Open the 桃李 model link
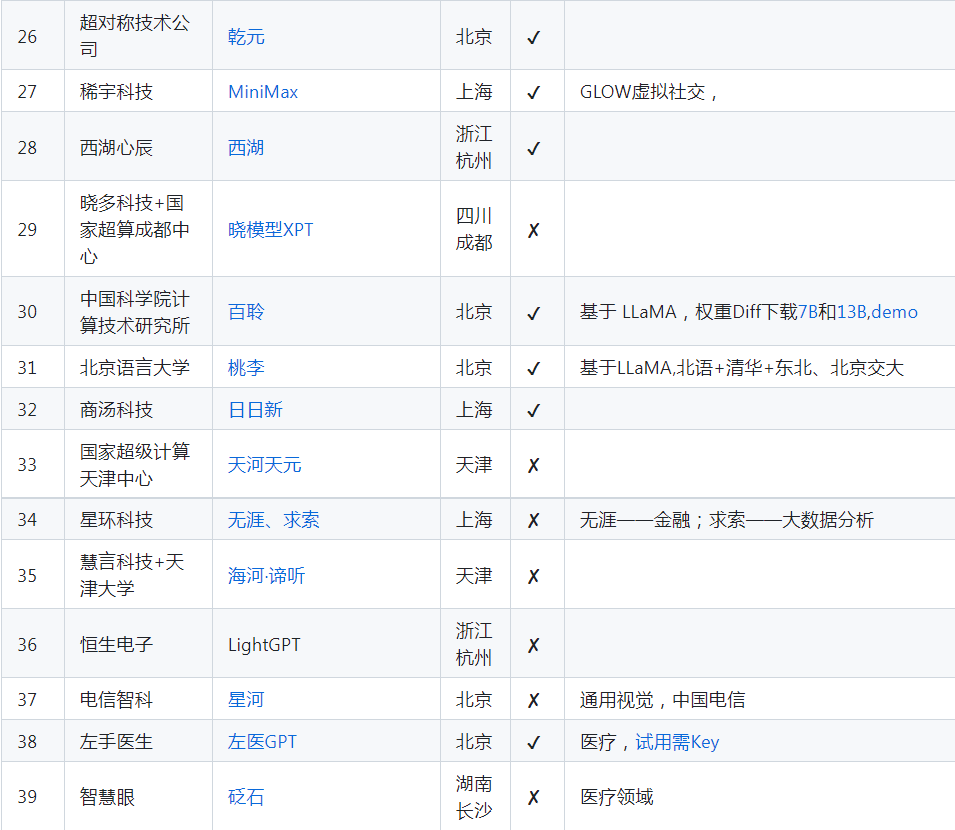Image resolution: width=955 pixels, height=830 pixels. (246, 368)
